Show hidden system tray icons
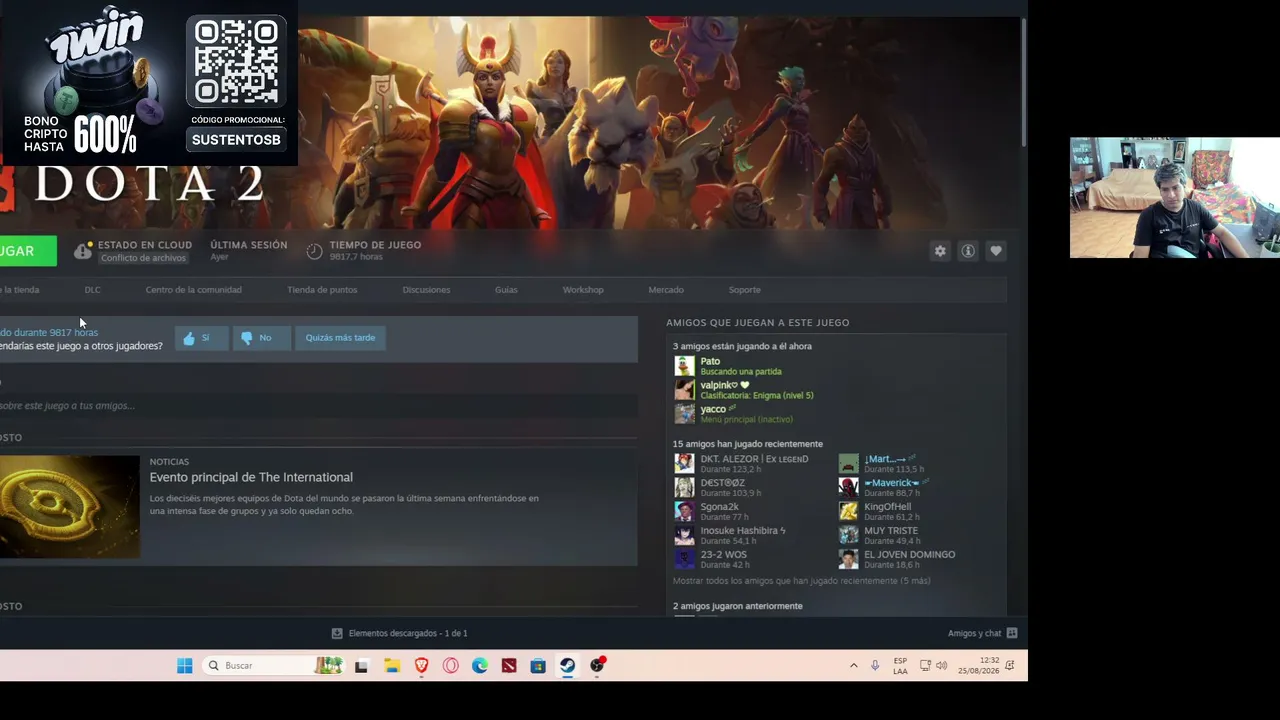The height and width of the screenshot is (720, 1280). point(853,666)
